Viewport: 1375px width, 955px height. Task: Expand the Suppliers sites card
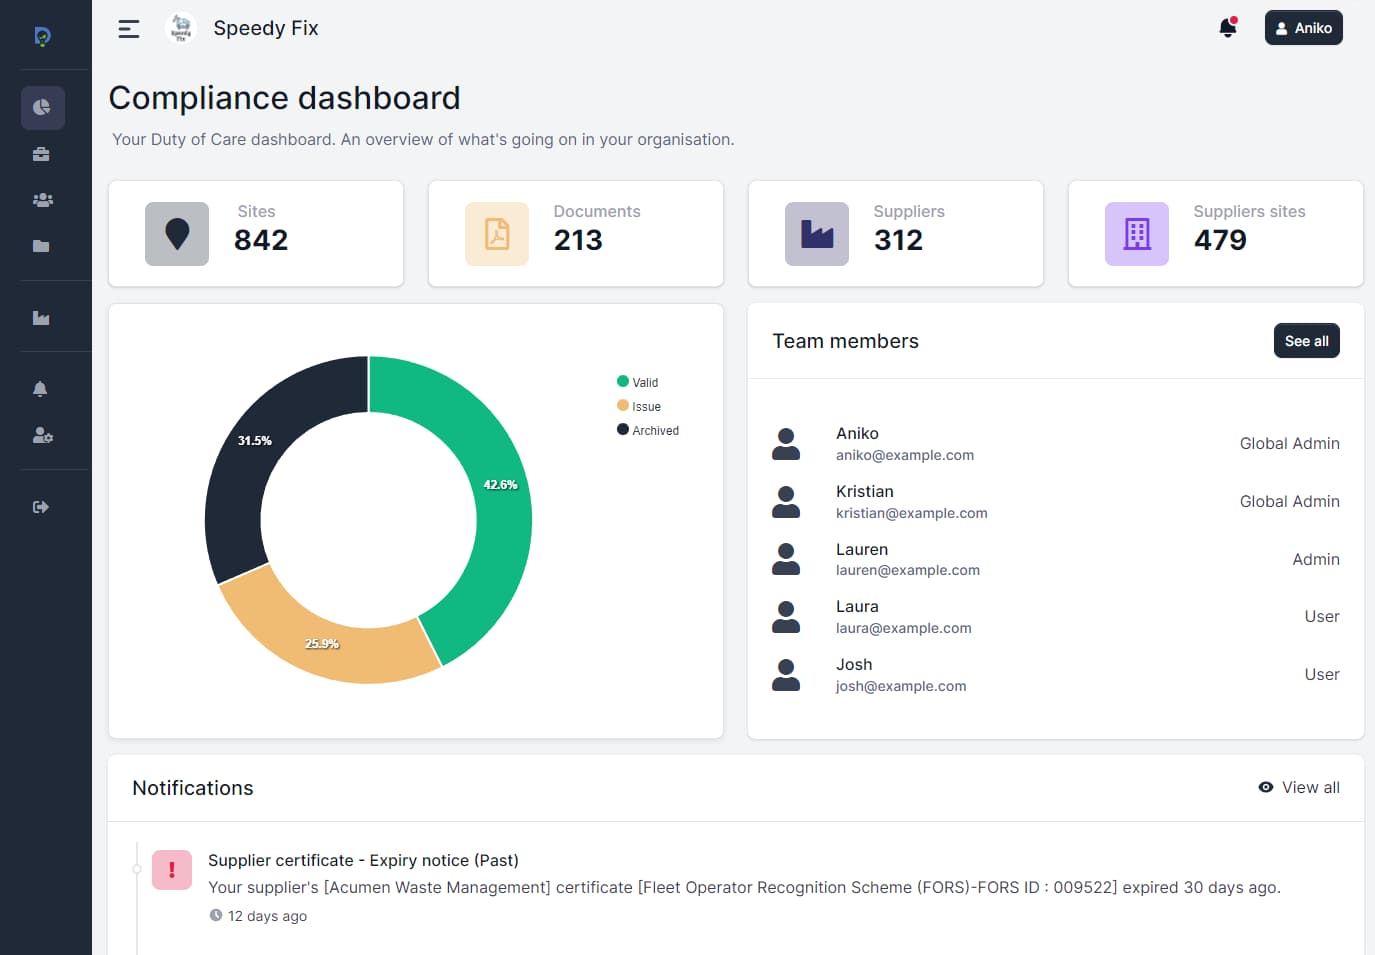click(1215, 233)
